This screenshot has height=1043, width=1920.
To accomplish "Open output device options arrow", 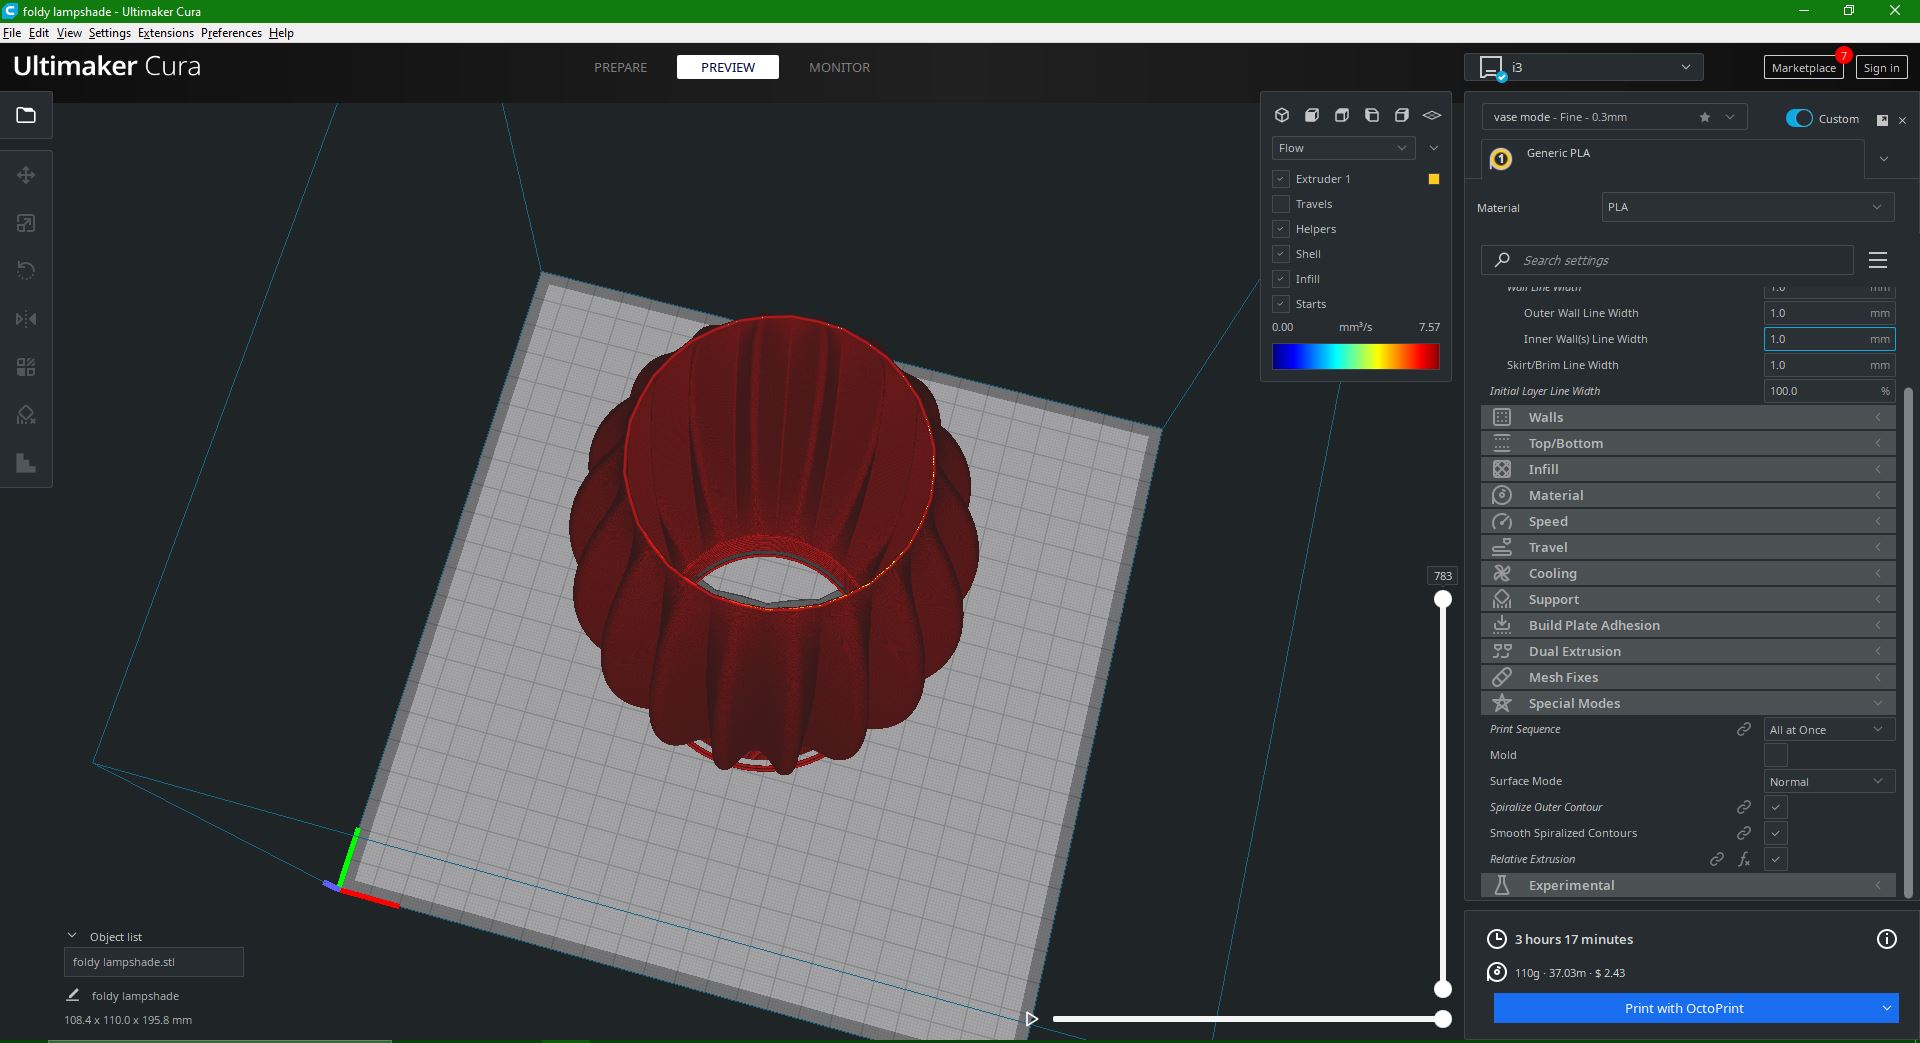I will pyautogui.click(x=1886, y=1008).
